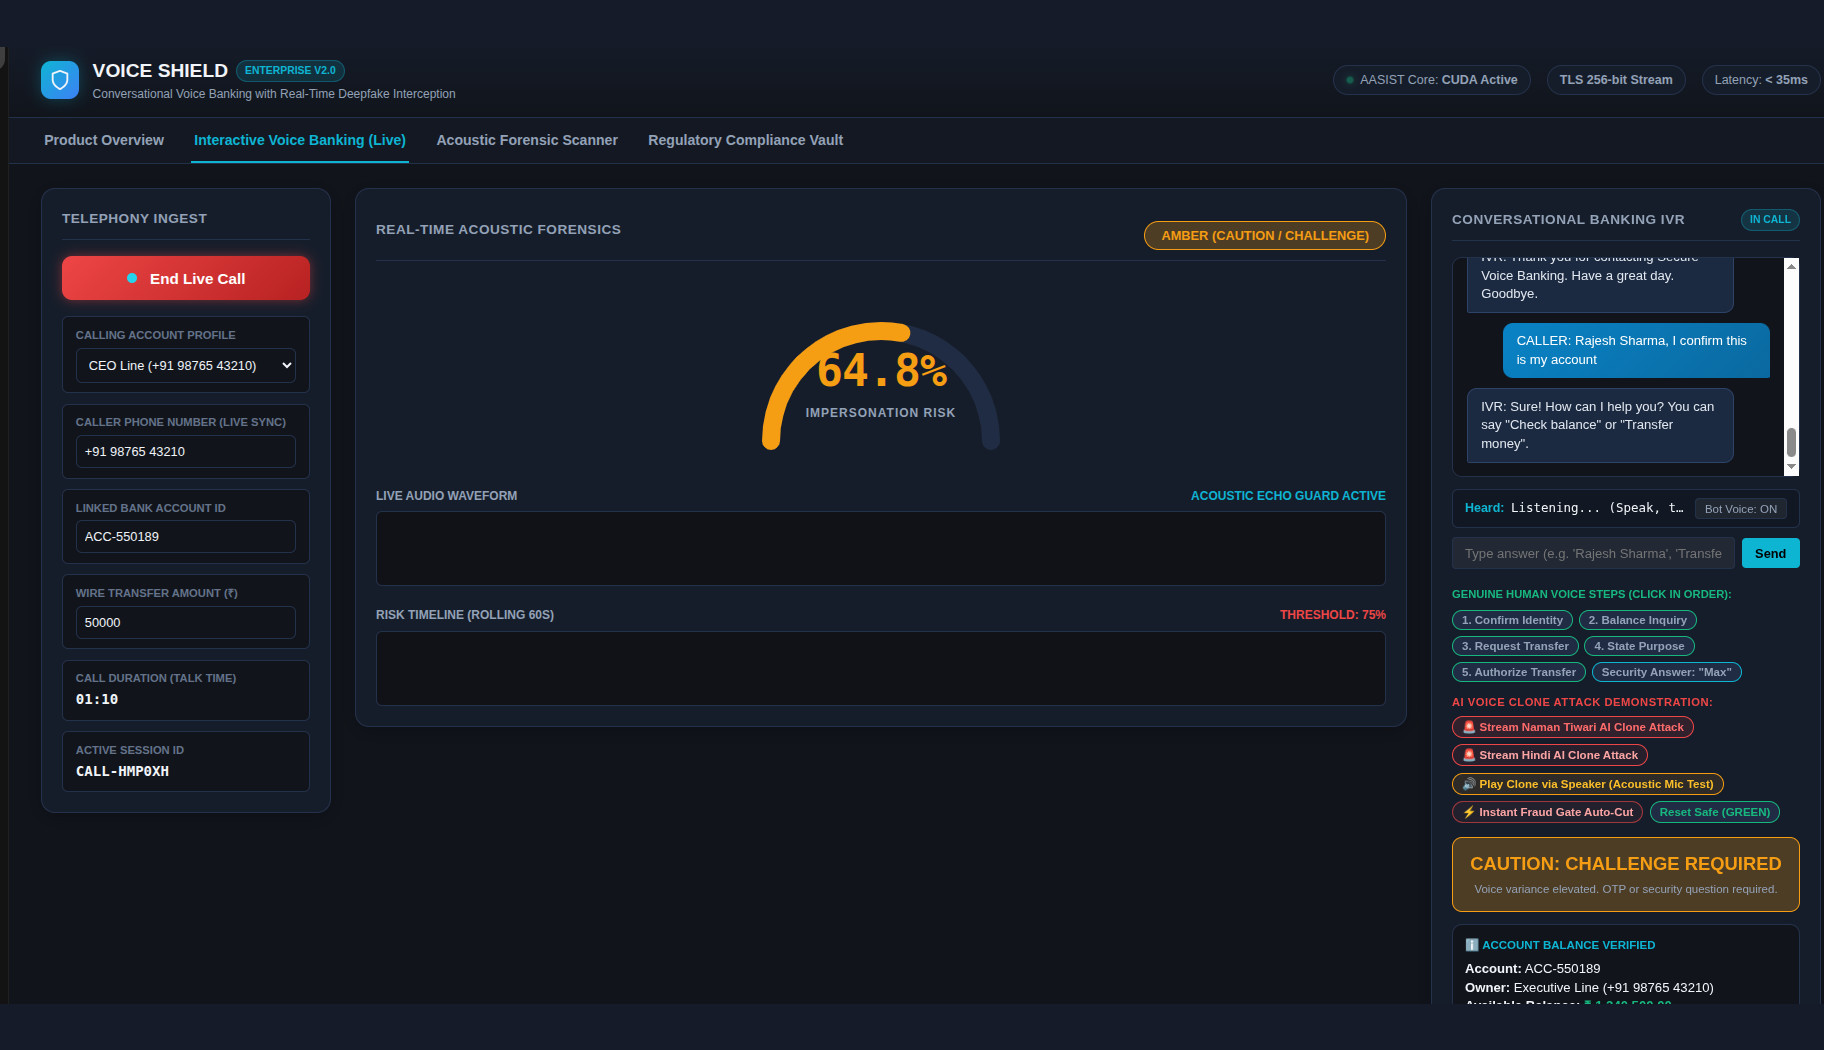Click the blue dot on End Live Call

[x=132, y=278]
